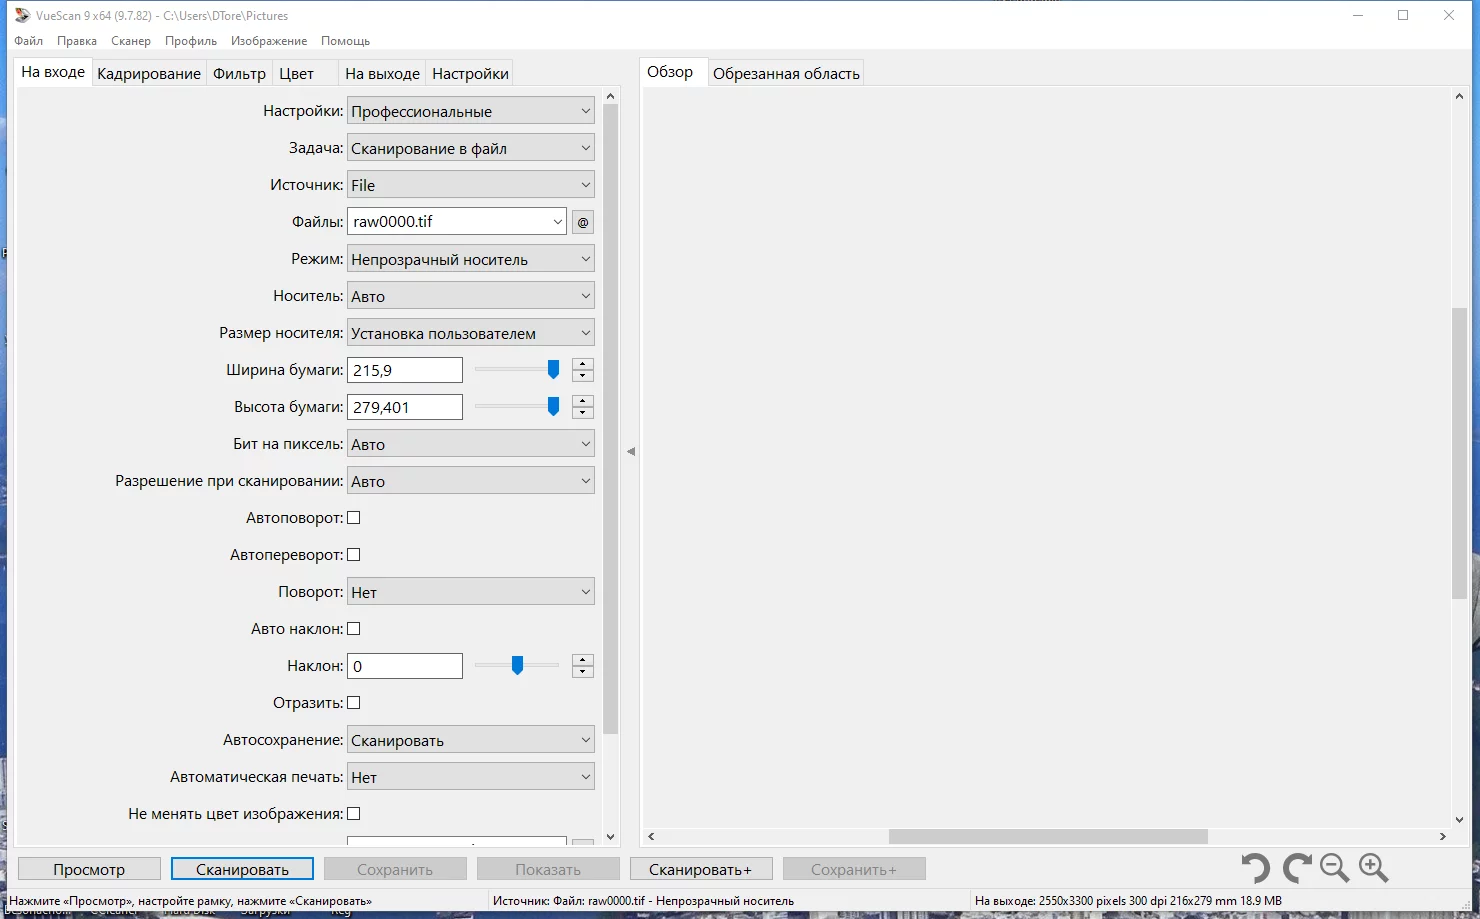Viewport: 1480px width, 919px height.
Task: Click the Просмотр button
Action: coord(89,869)
